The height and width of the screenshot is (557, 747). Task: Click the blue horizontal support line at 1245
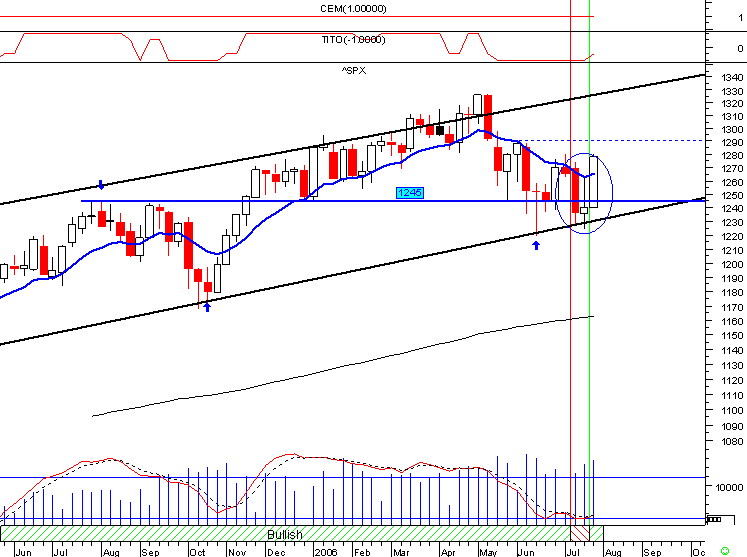coord(393,201)
